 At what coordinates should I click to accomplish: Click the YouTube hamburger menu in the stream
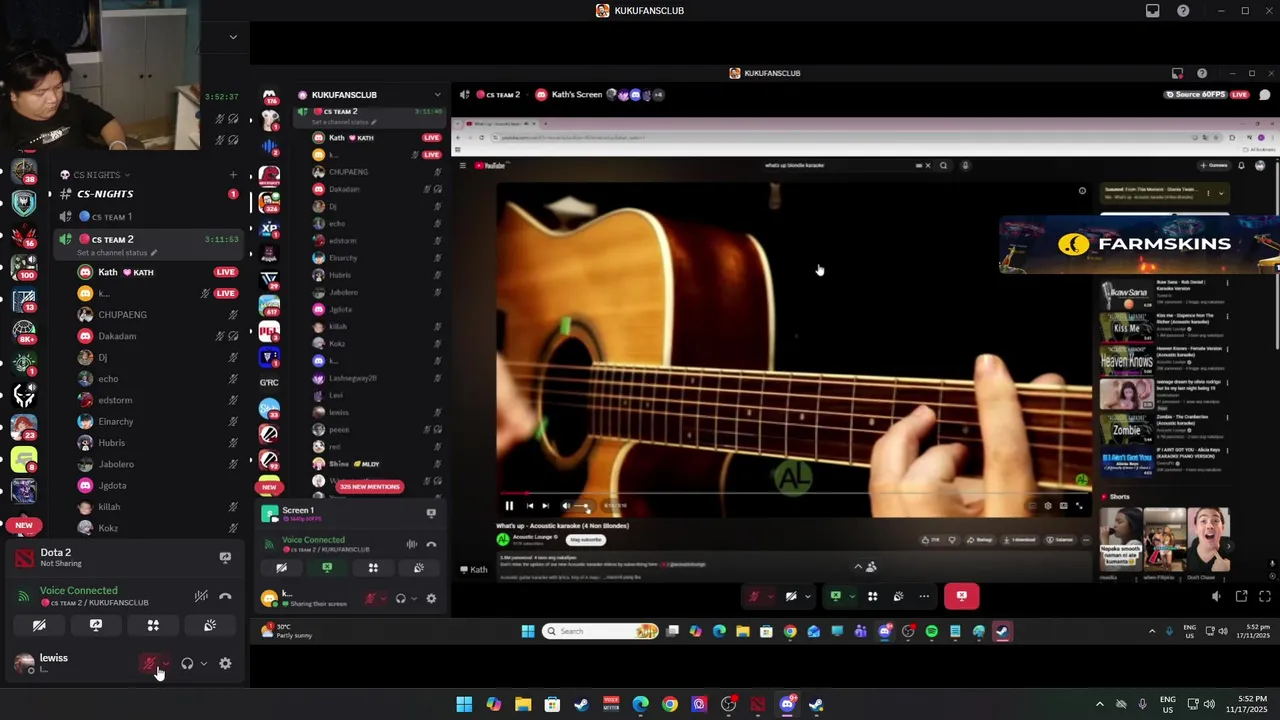pos(462,165)
